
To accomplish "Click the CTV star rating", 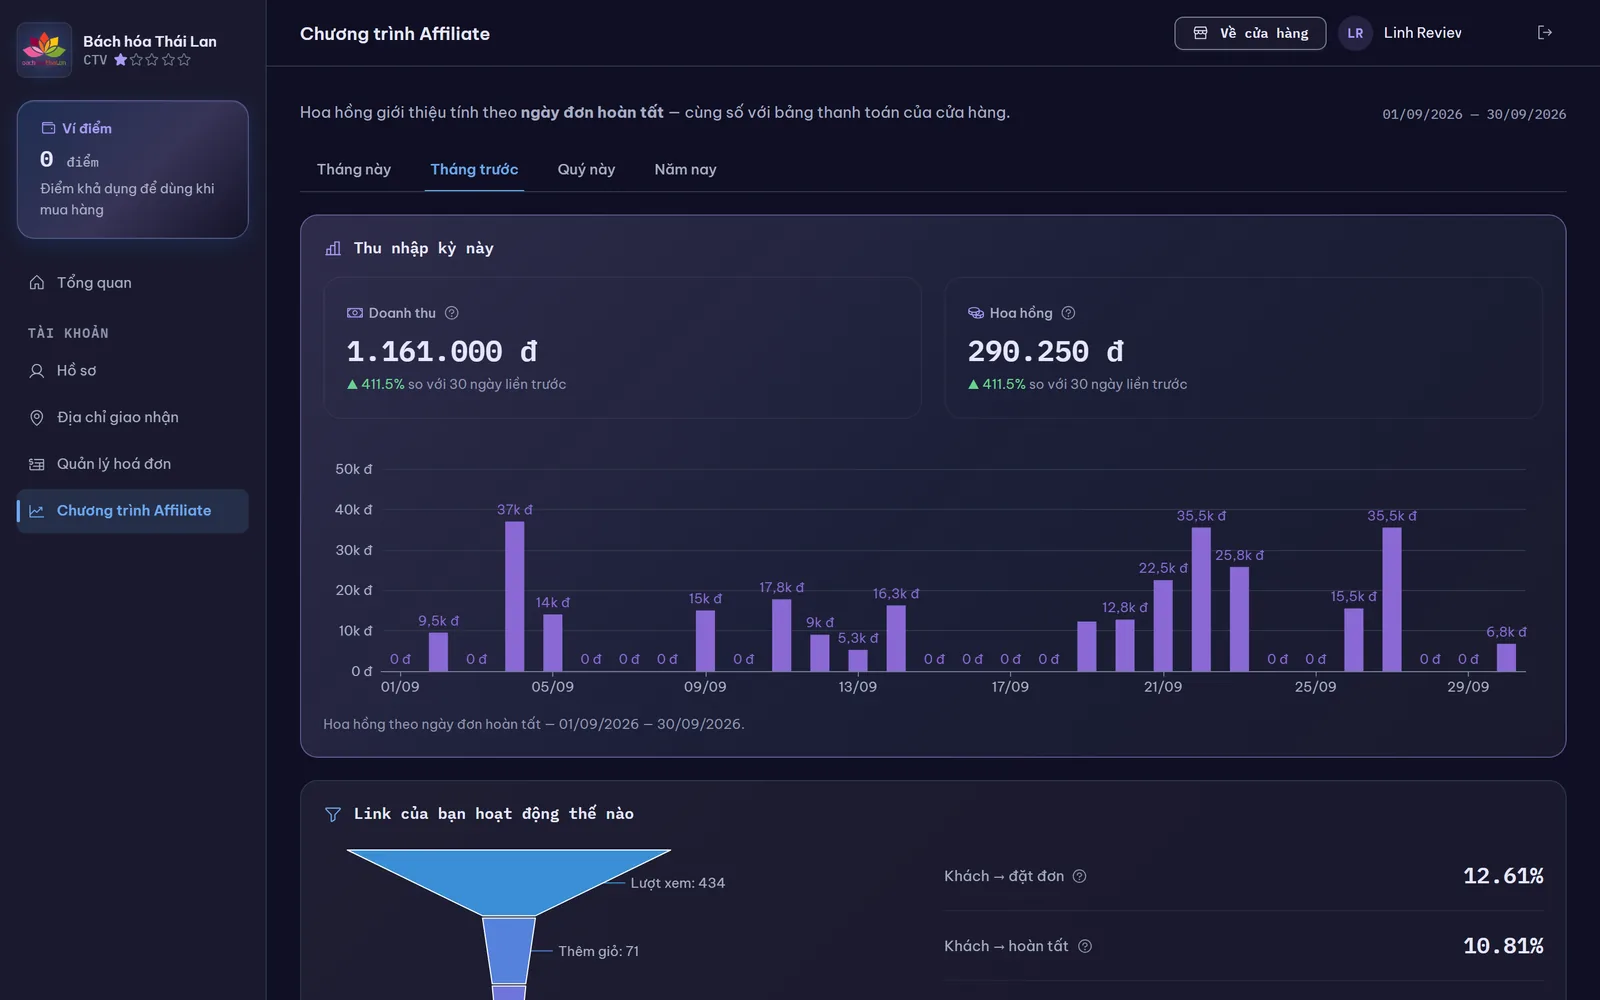I will (152, 60).
